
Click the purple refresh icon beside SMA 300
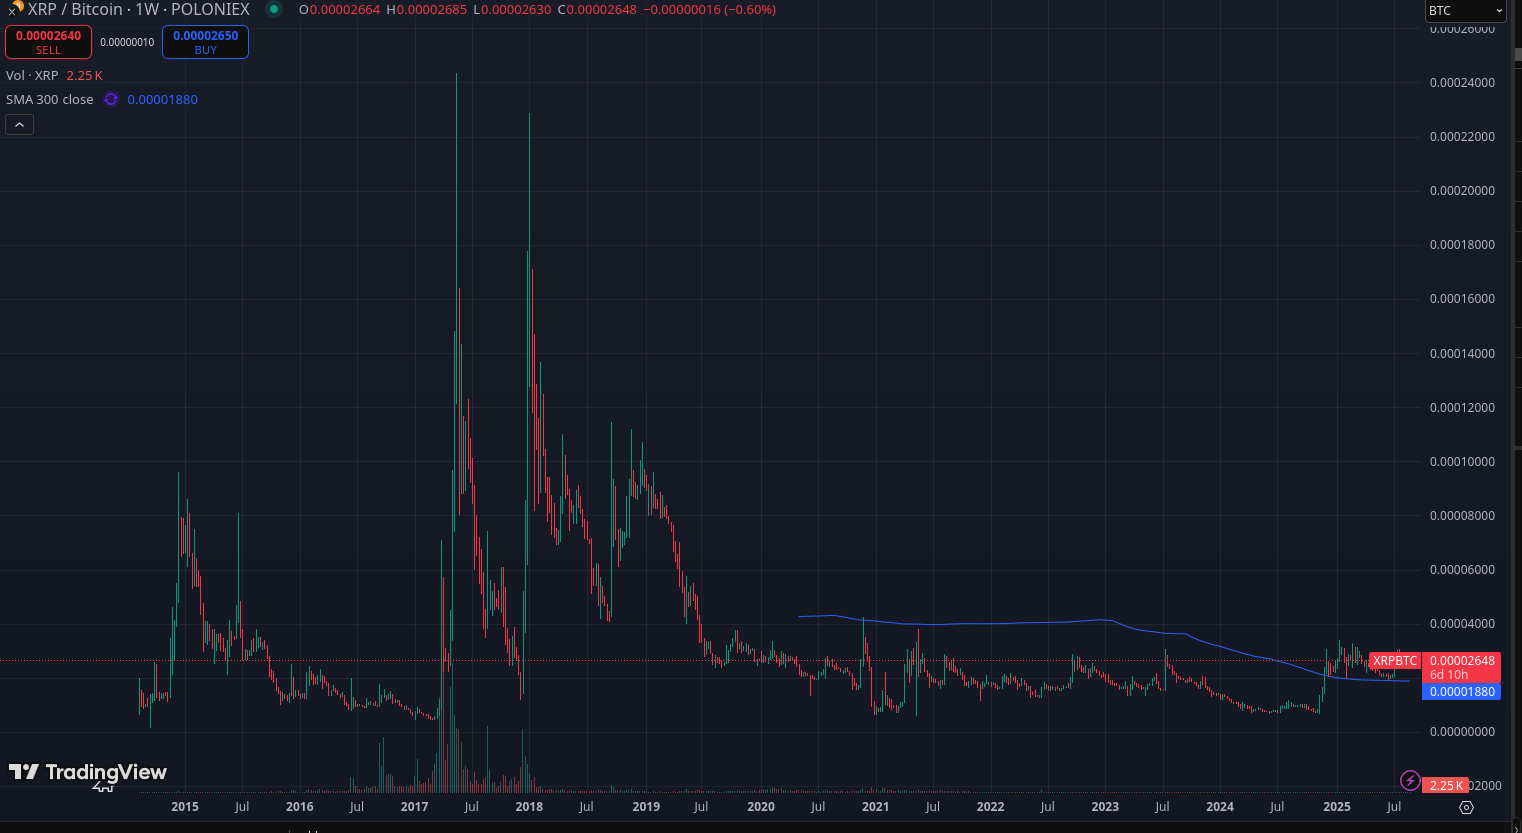111,99
